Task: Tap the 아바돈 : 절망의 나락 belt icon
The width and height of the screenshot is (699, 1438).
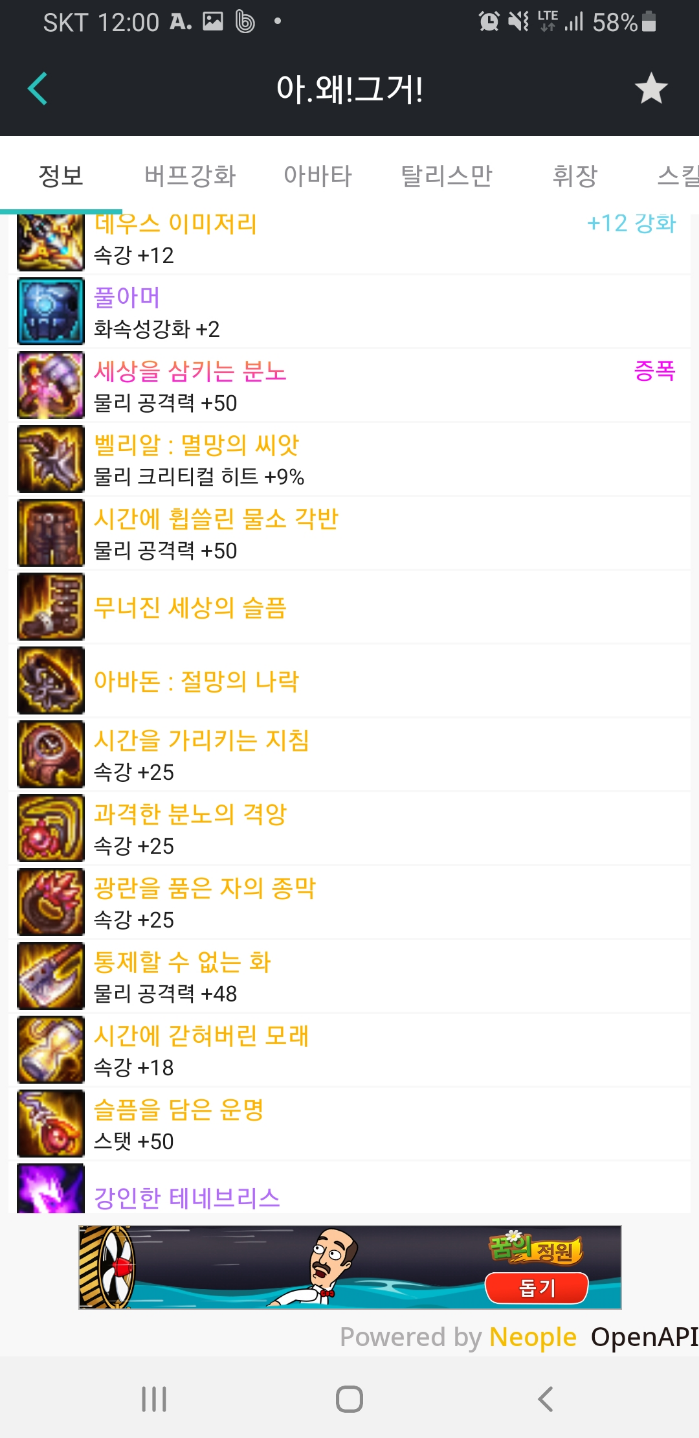Action: [51, 681]
